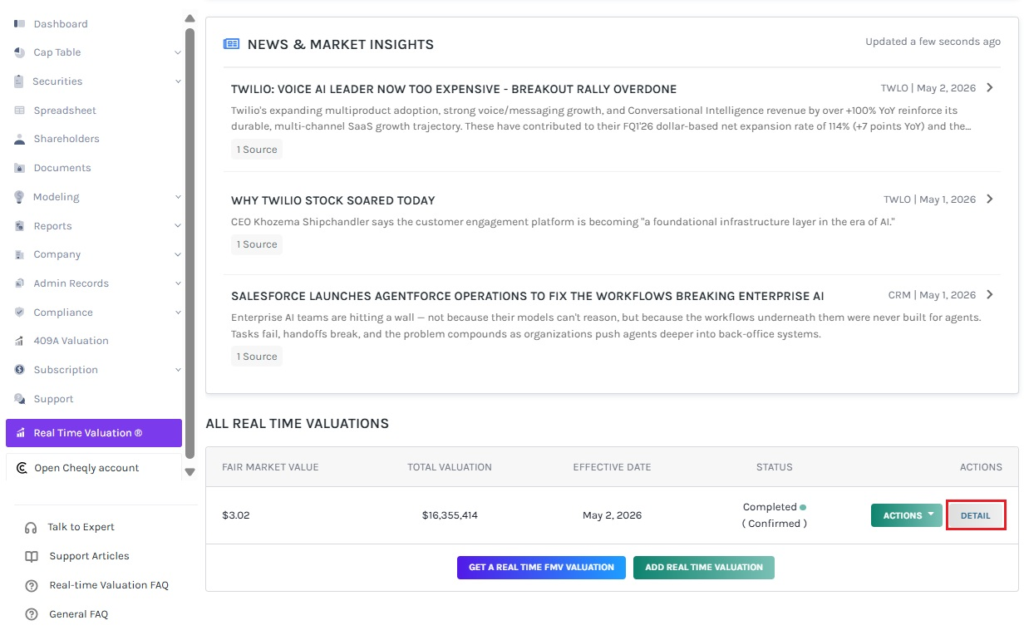Viewport: 1024px width, 635px height.
Task: Click the 409A Valuation chart icon
Action: click(20, 340)
